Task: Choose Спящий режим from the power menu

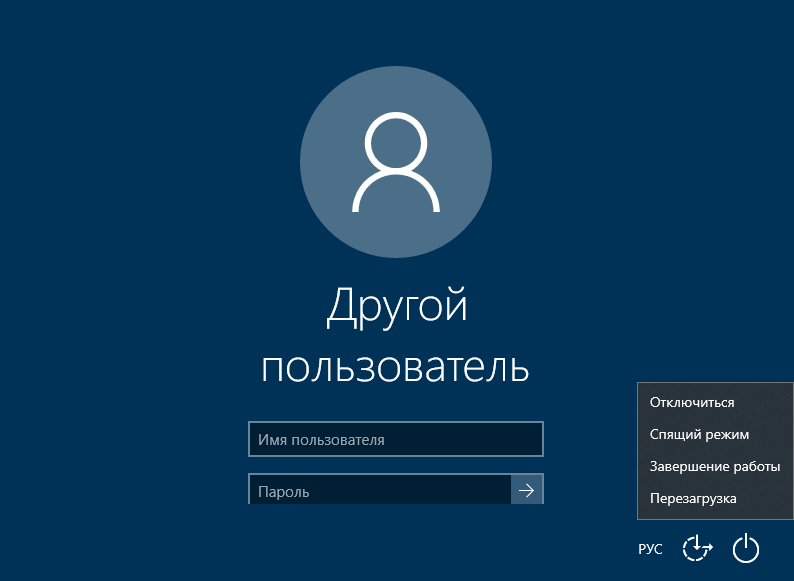Action: point(715,435)
